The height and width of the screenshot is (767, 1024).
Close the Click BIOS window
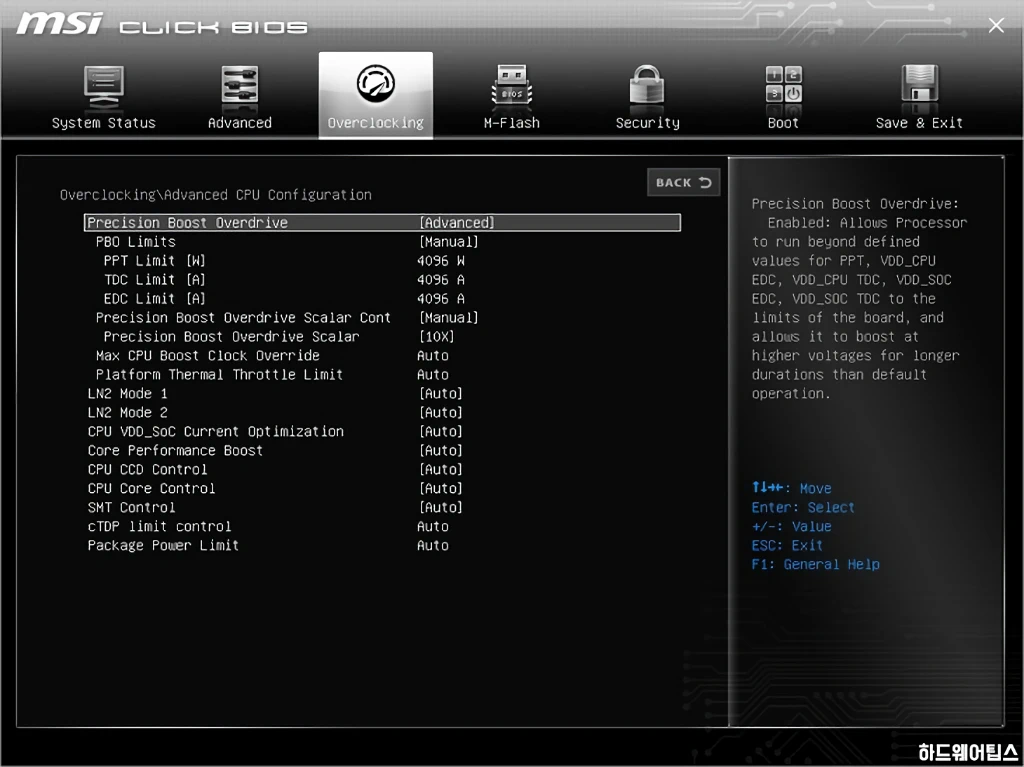coord(996,25)
